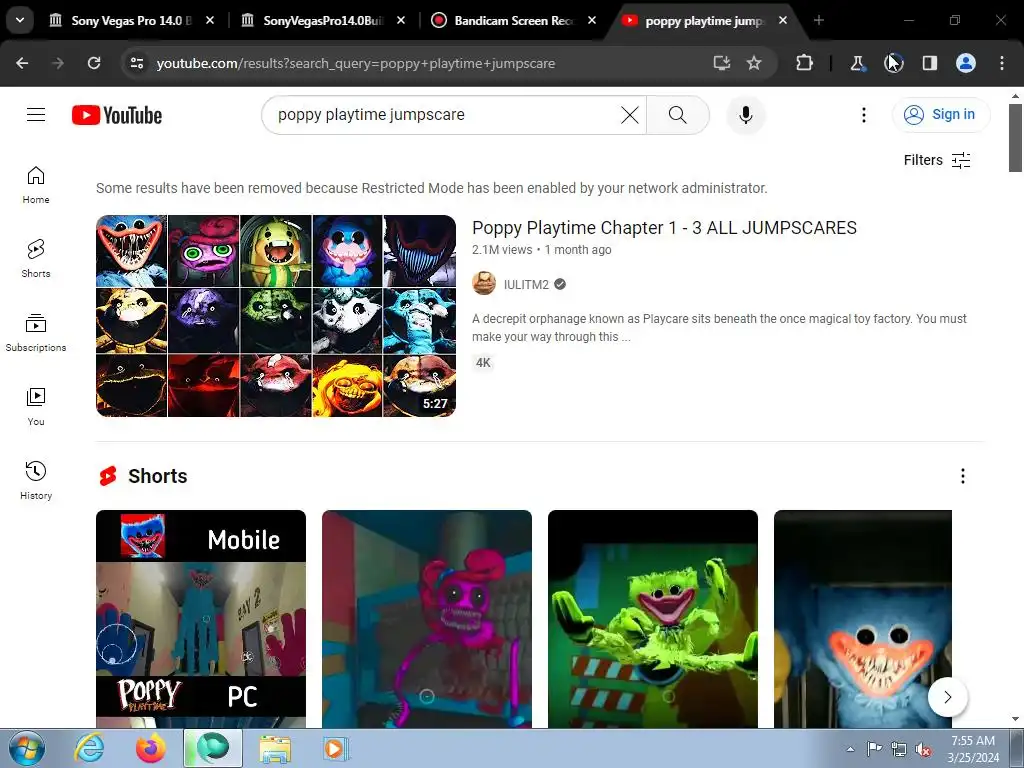This screenshot has height=768, width=1024.
Task: Open File Explorer from the taskbar
Action: tap(275, 748)
